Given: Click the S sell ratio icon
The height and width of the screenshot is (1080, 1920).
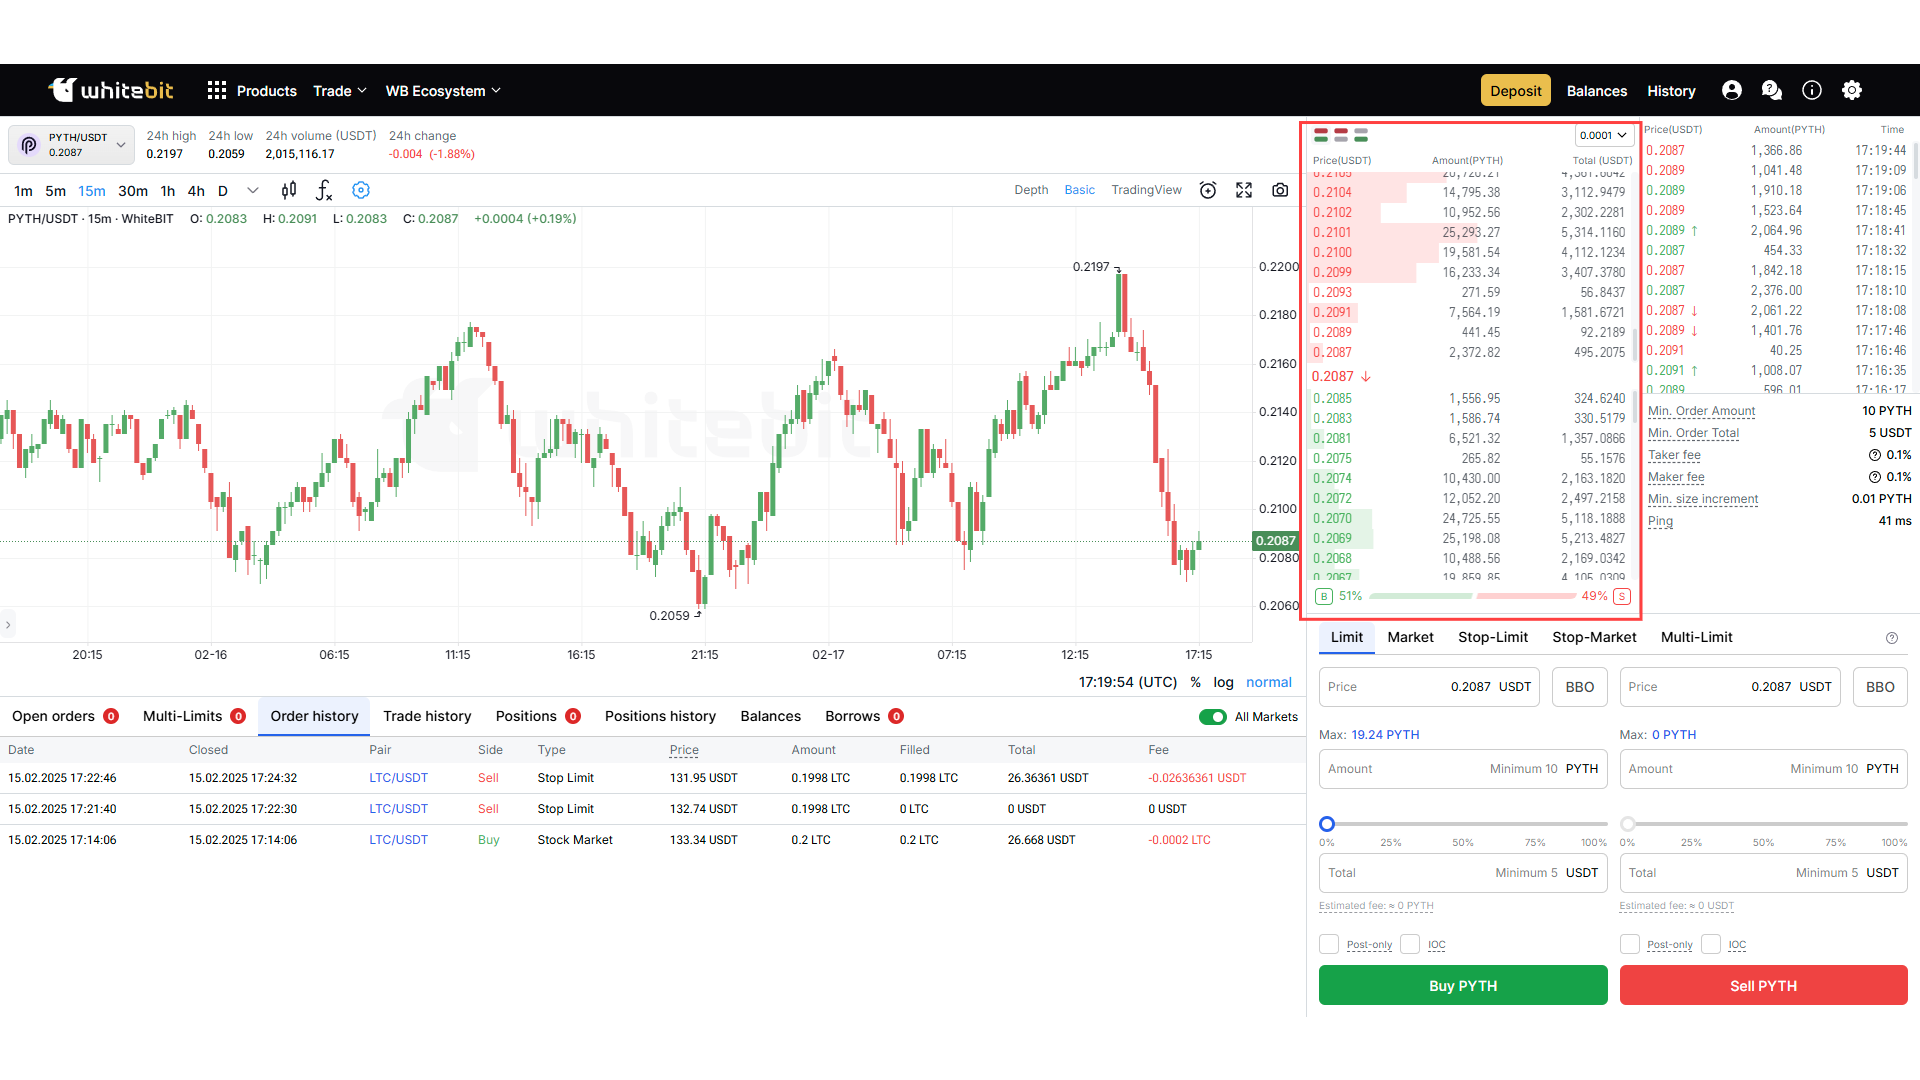Looking at the screenshot, I should point(1622,596).
